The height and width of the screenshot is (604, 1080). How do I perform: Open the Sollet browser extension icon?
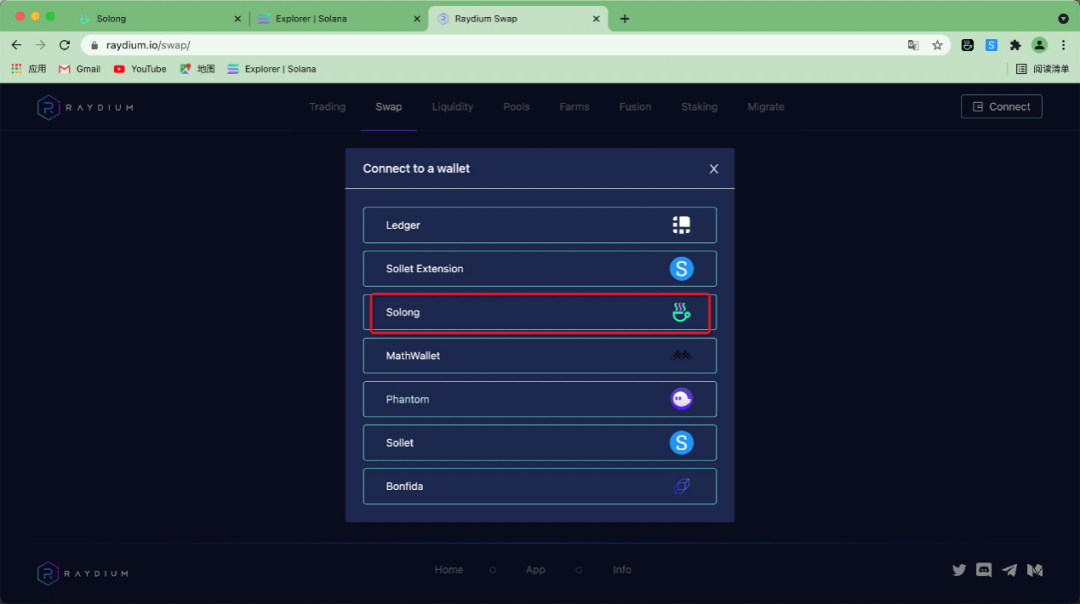coord(991,45)
